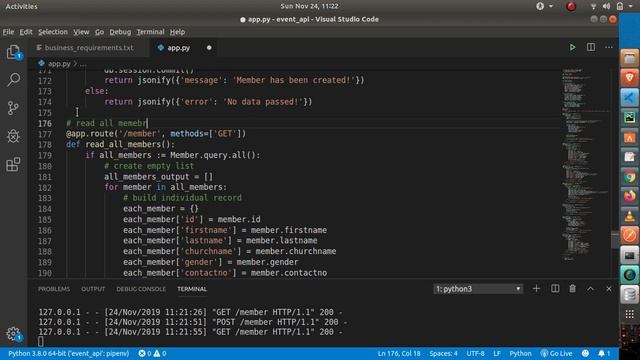The image size is (640, 360).
Task: Open the Debug view bug icon
Action: pyautogui.click(x=13, y=136)
